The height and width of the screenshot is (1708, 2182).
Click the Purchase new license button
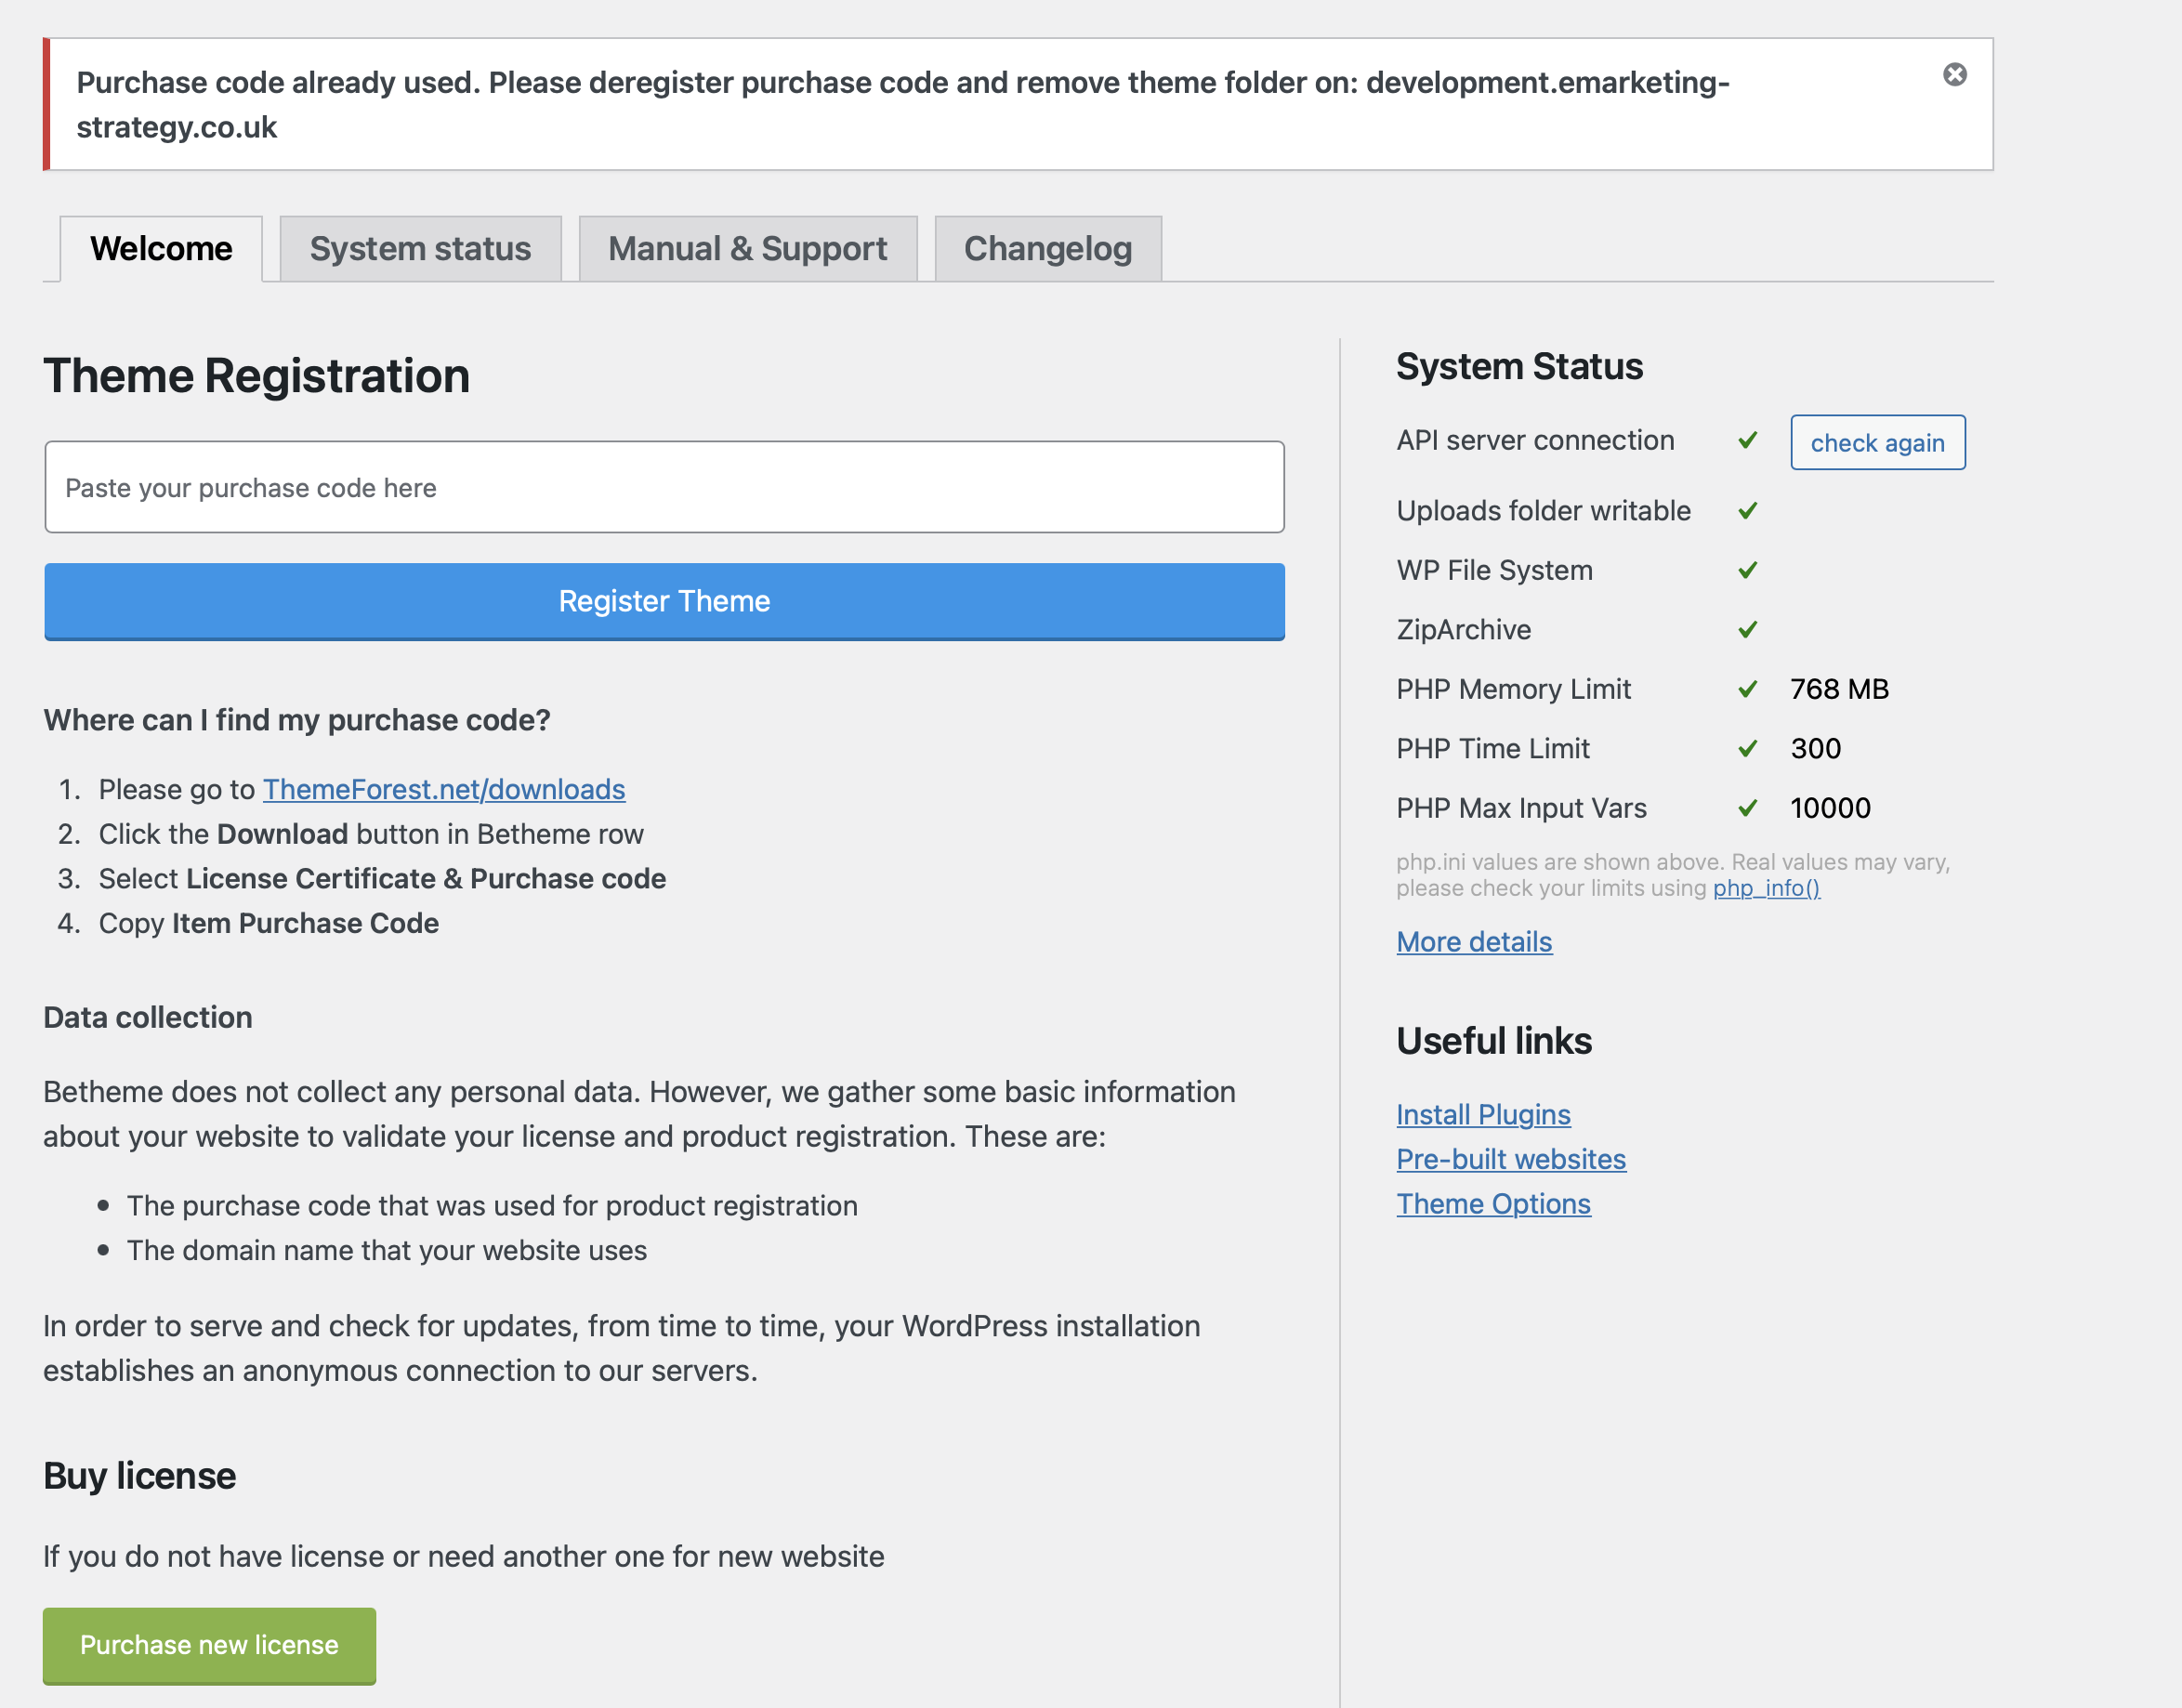pyautogui.click(x=209, y=1645)
